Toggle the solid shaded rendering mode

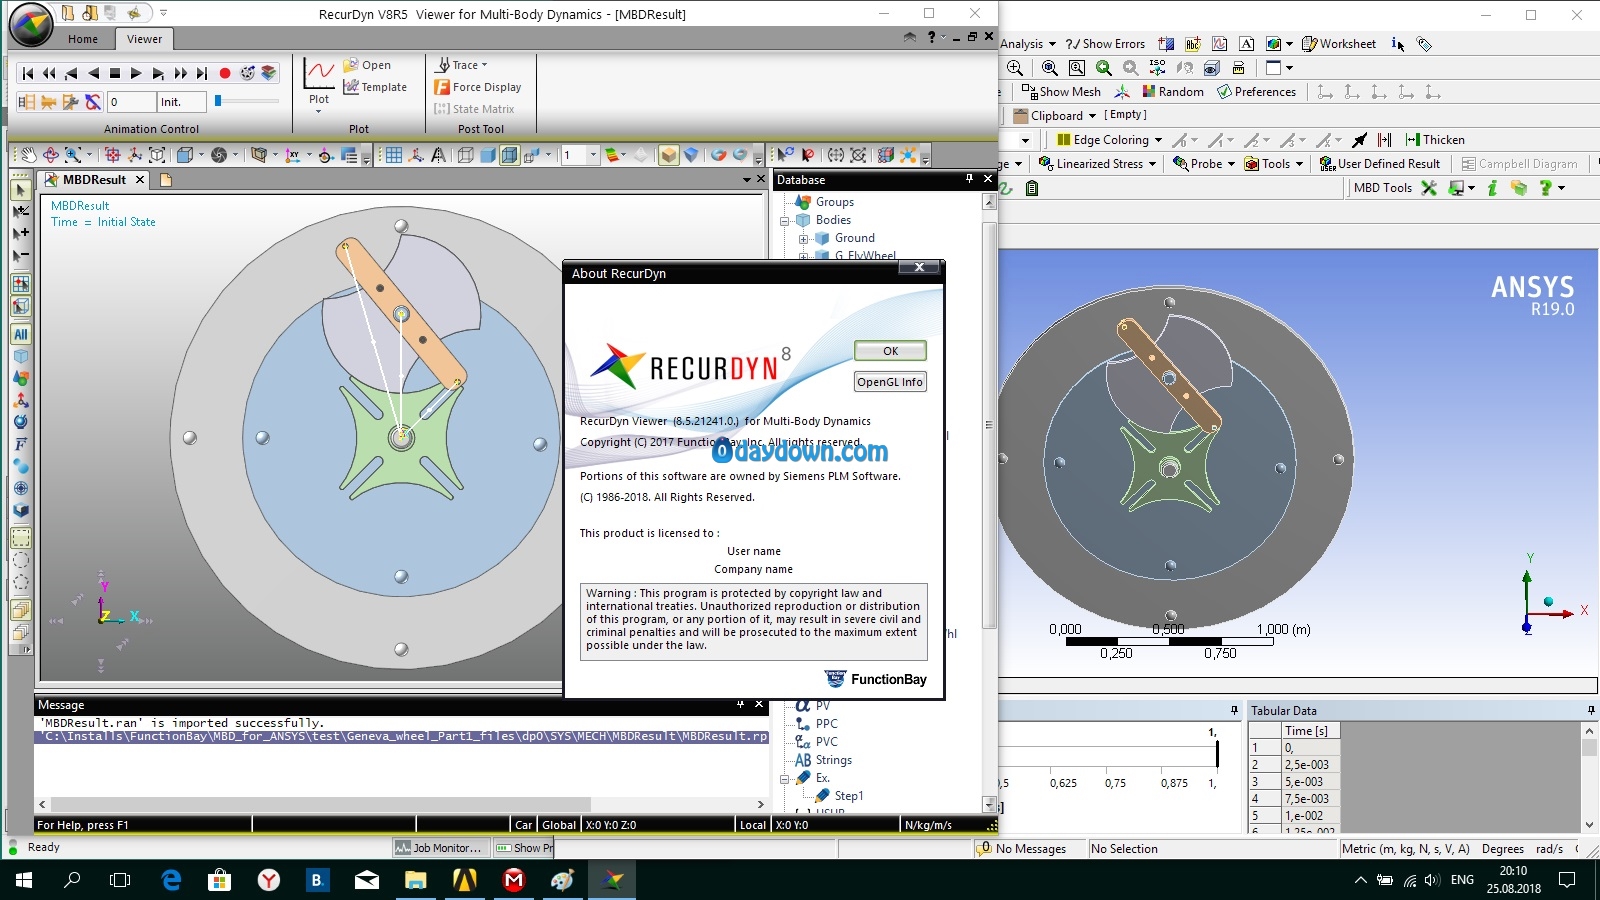pos(488,155)
